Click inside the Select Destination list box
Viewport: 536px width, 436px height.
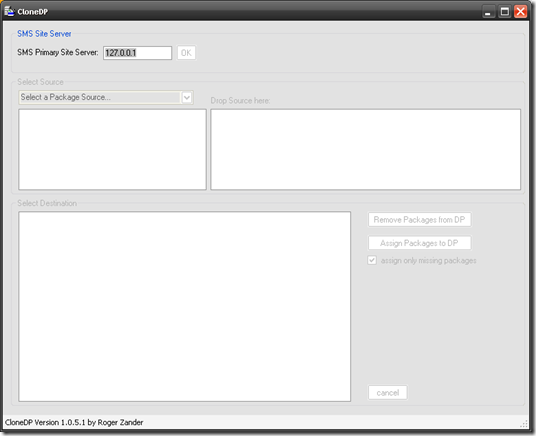click(185, 306)
